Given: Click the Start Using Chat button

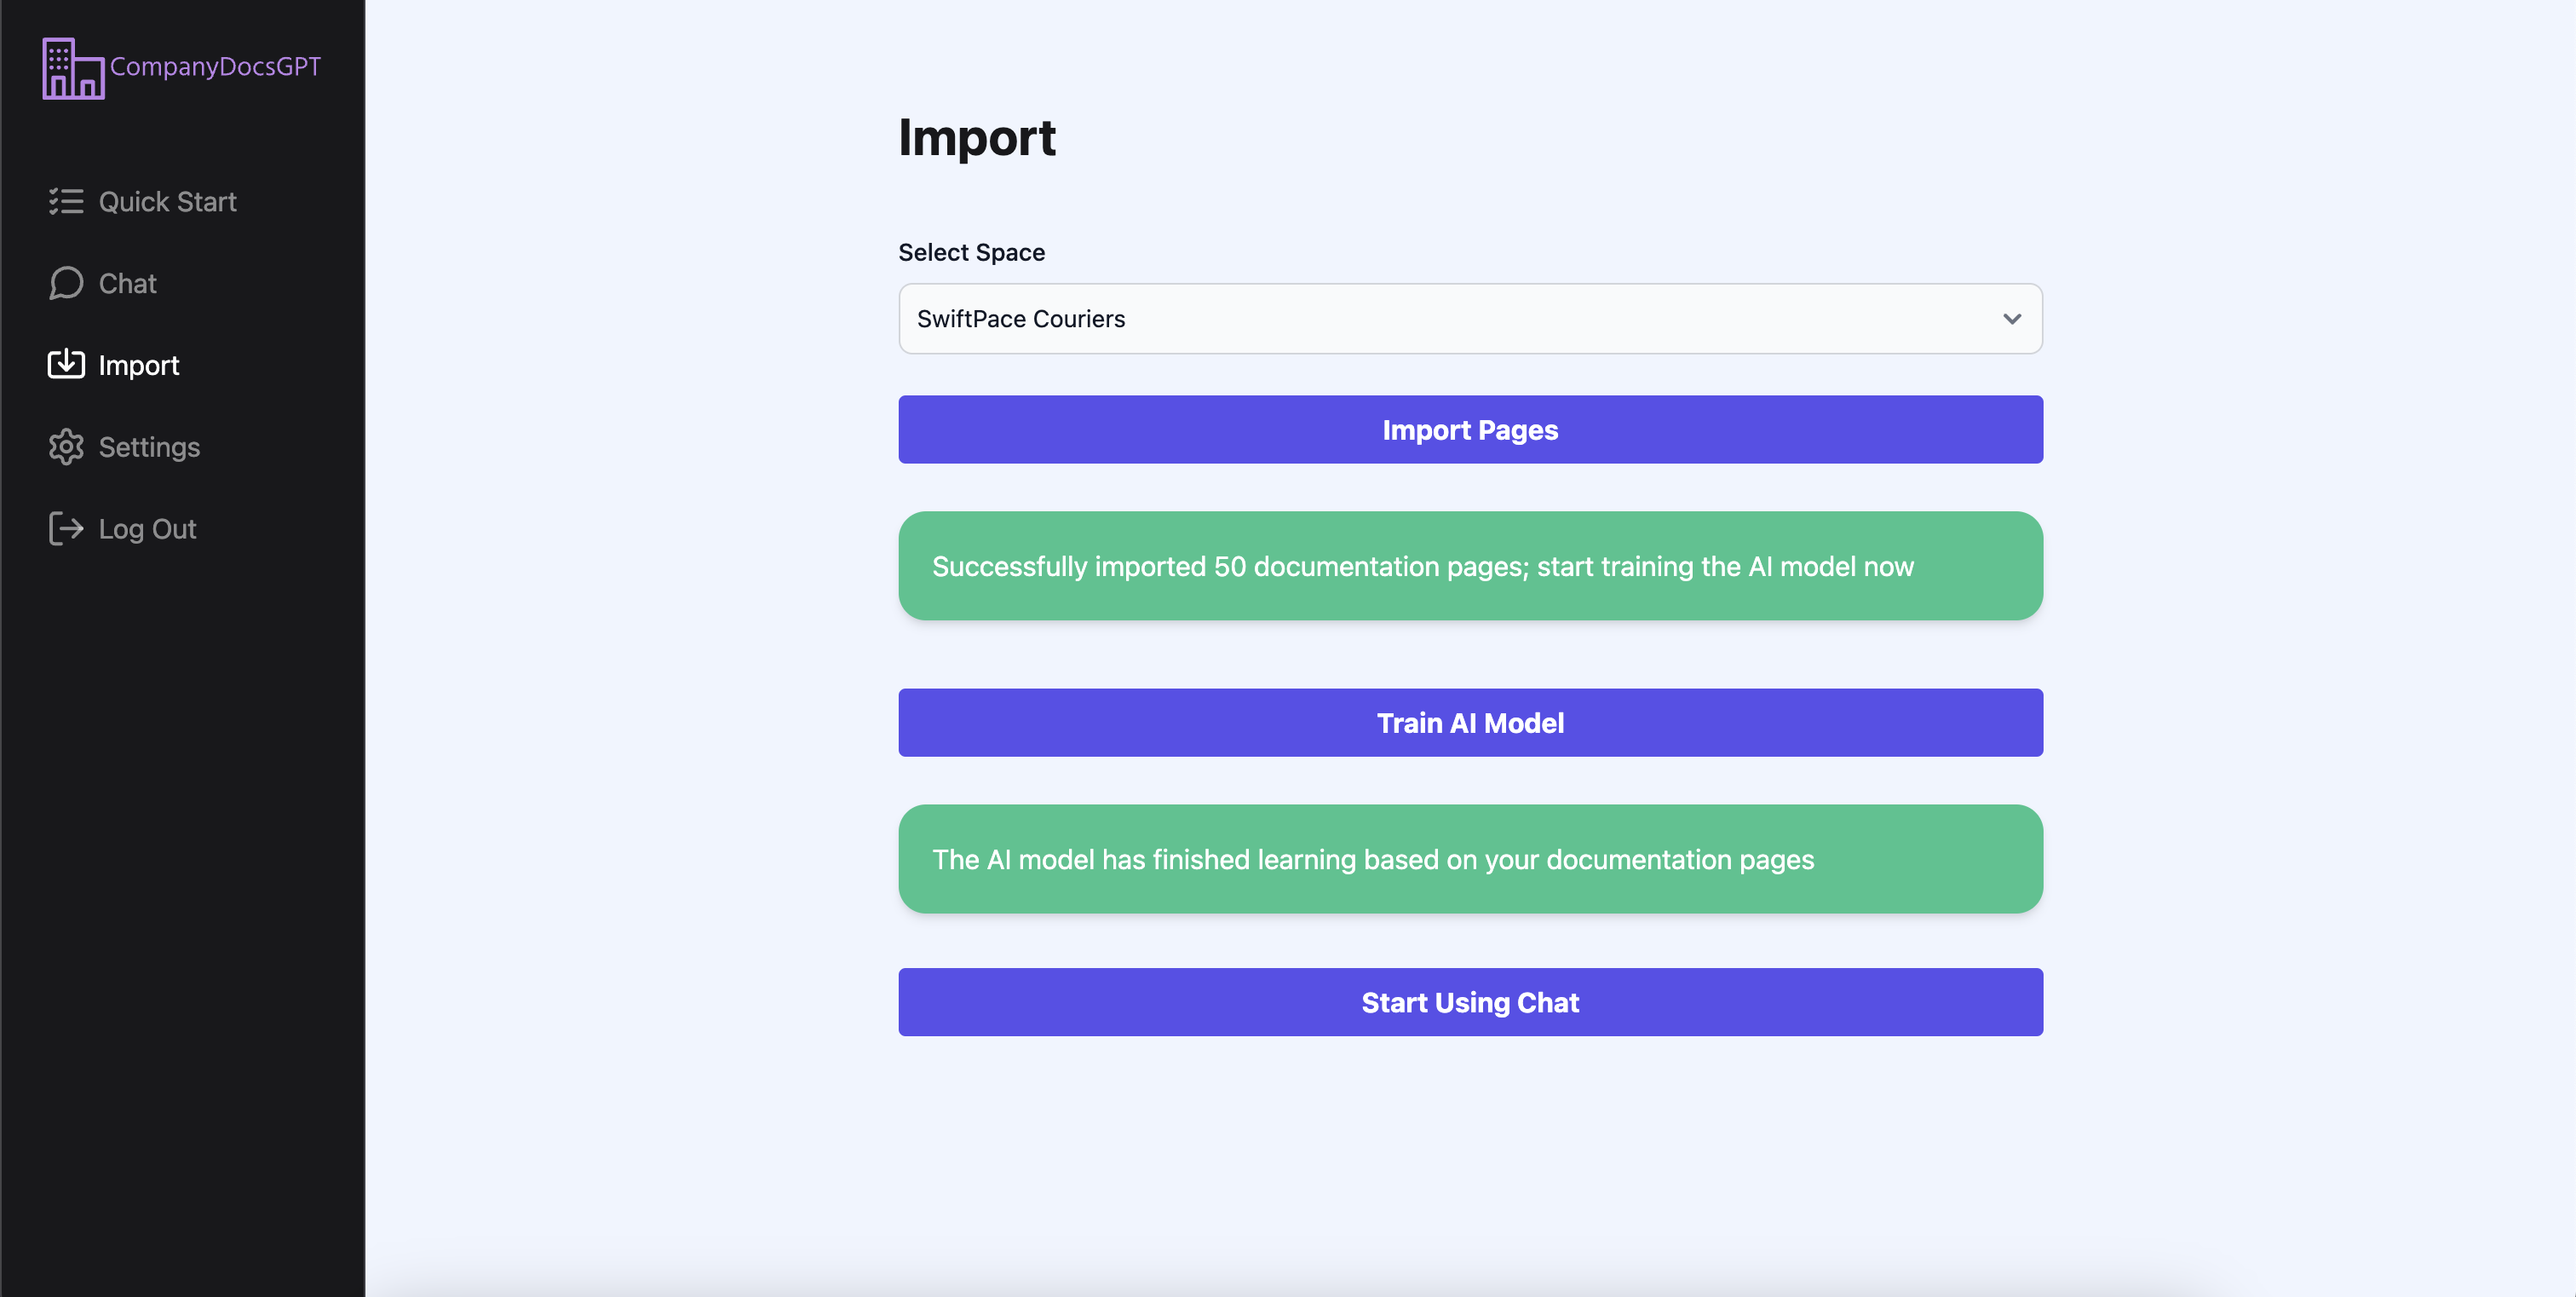Looking at the screenshot, I should 1469,1002.
